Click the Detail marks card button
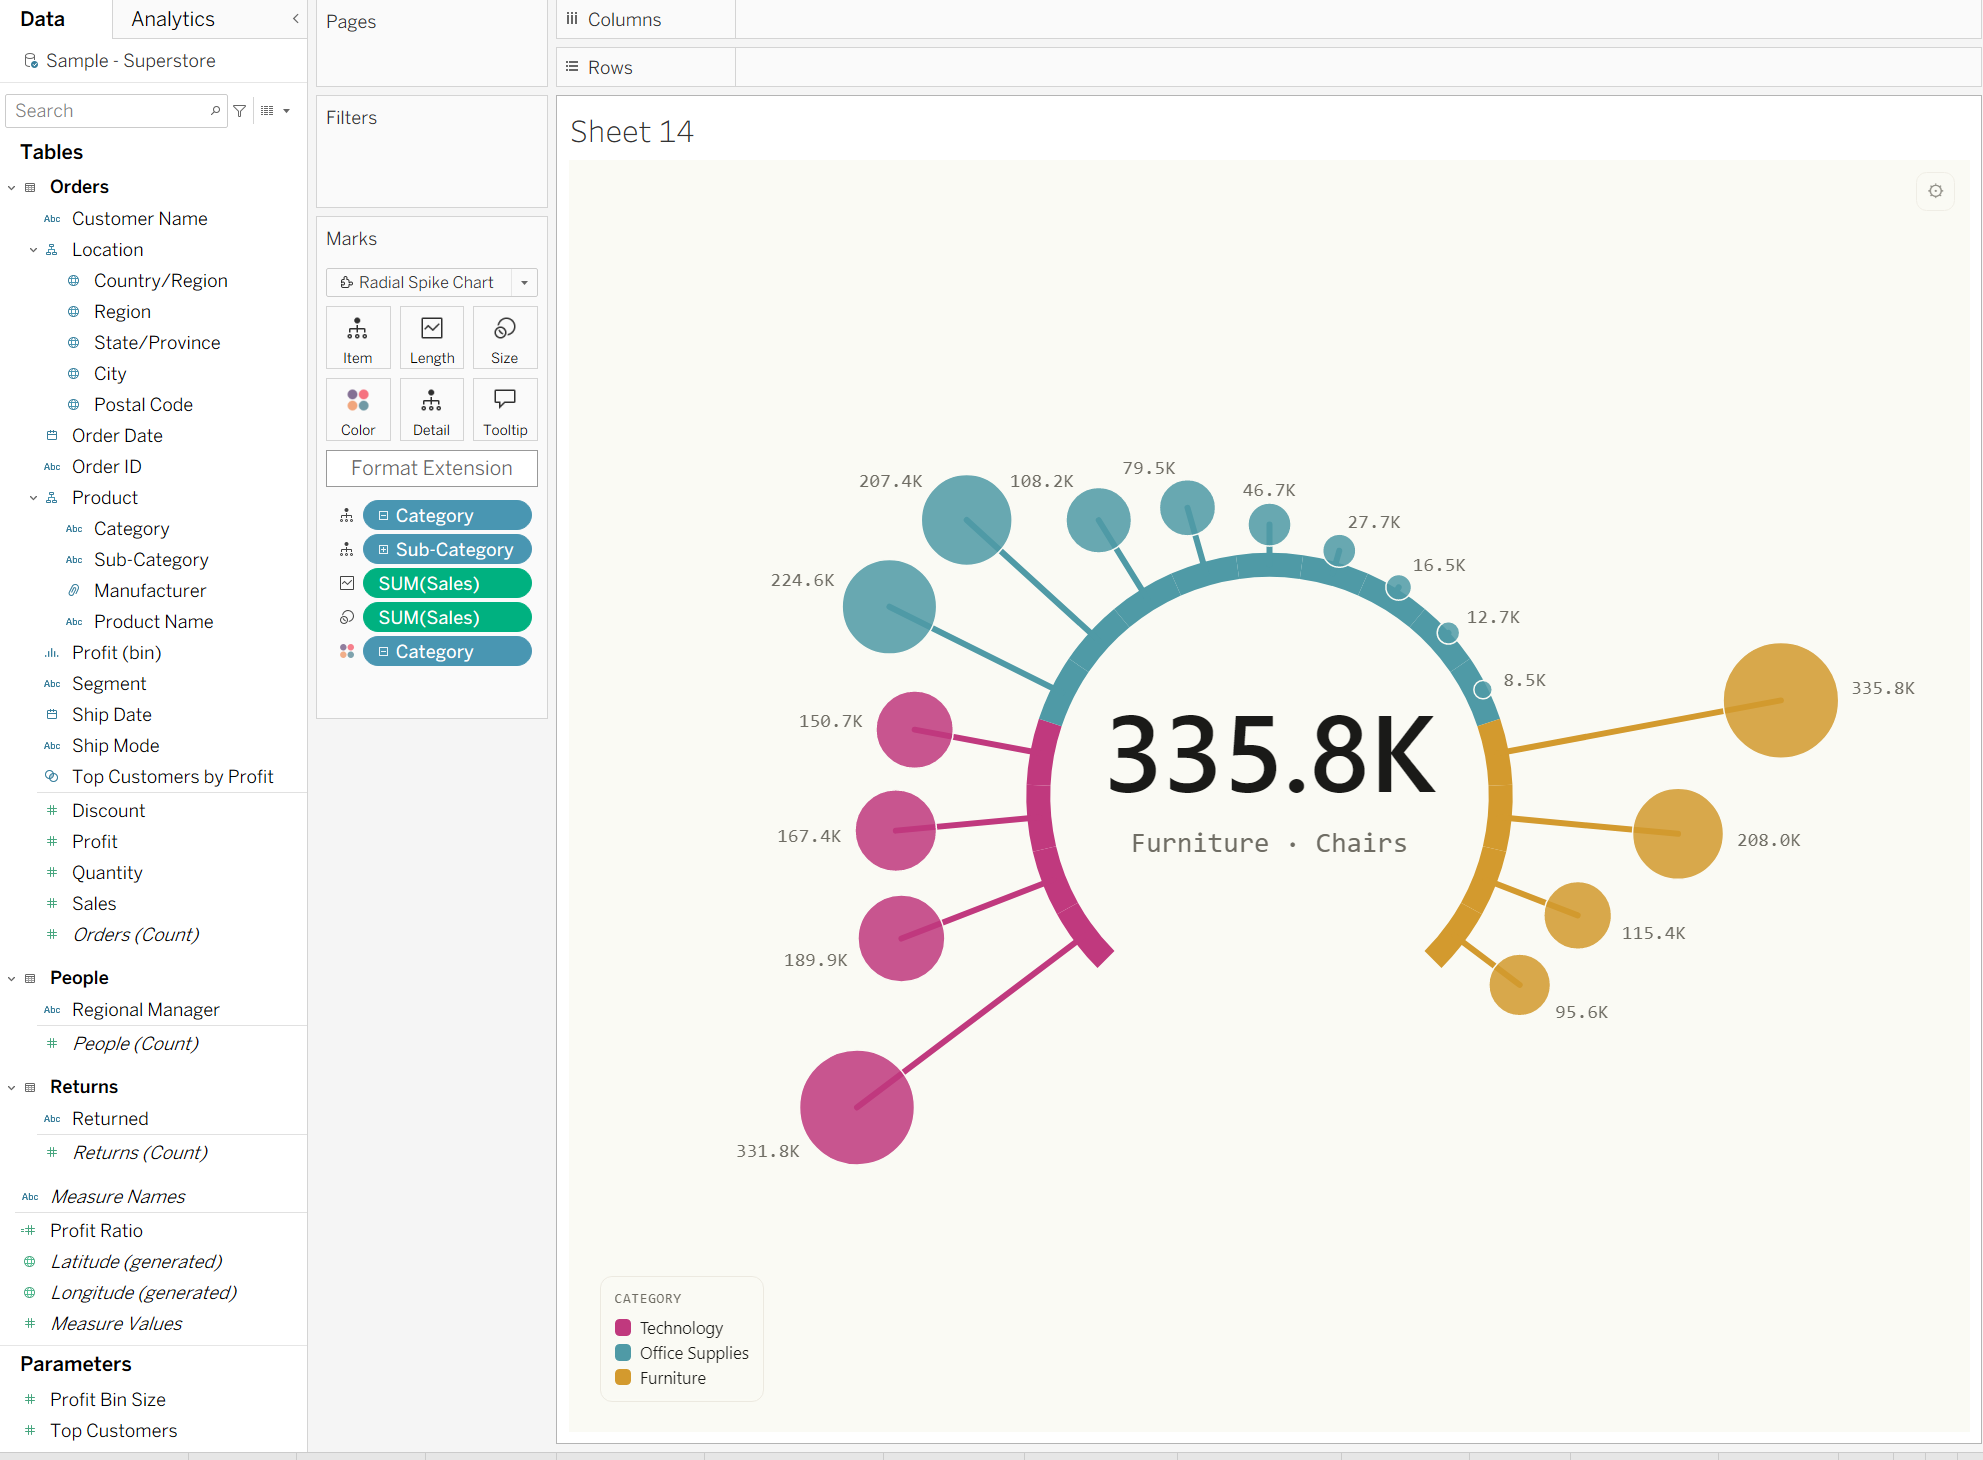 [x=432, y=410]
